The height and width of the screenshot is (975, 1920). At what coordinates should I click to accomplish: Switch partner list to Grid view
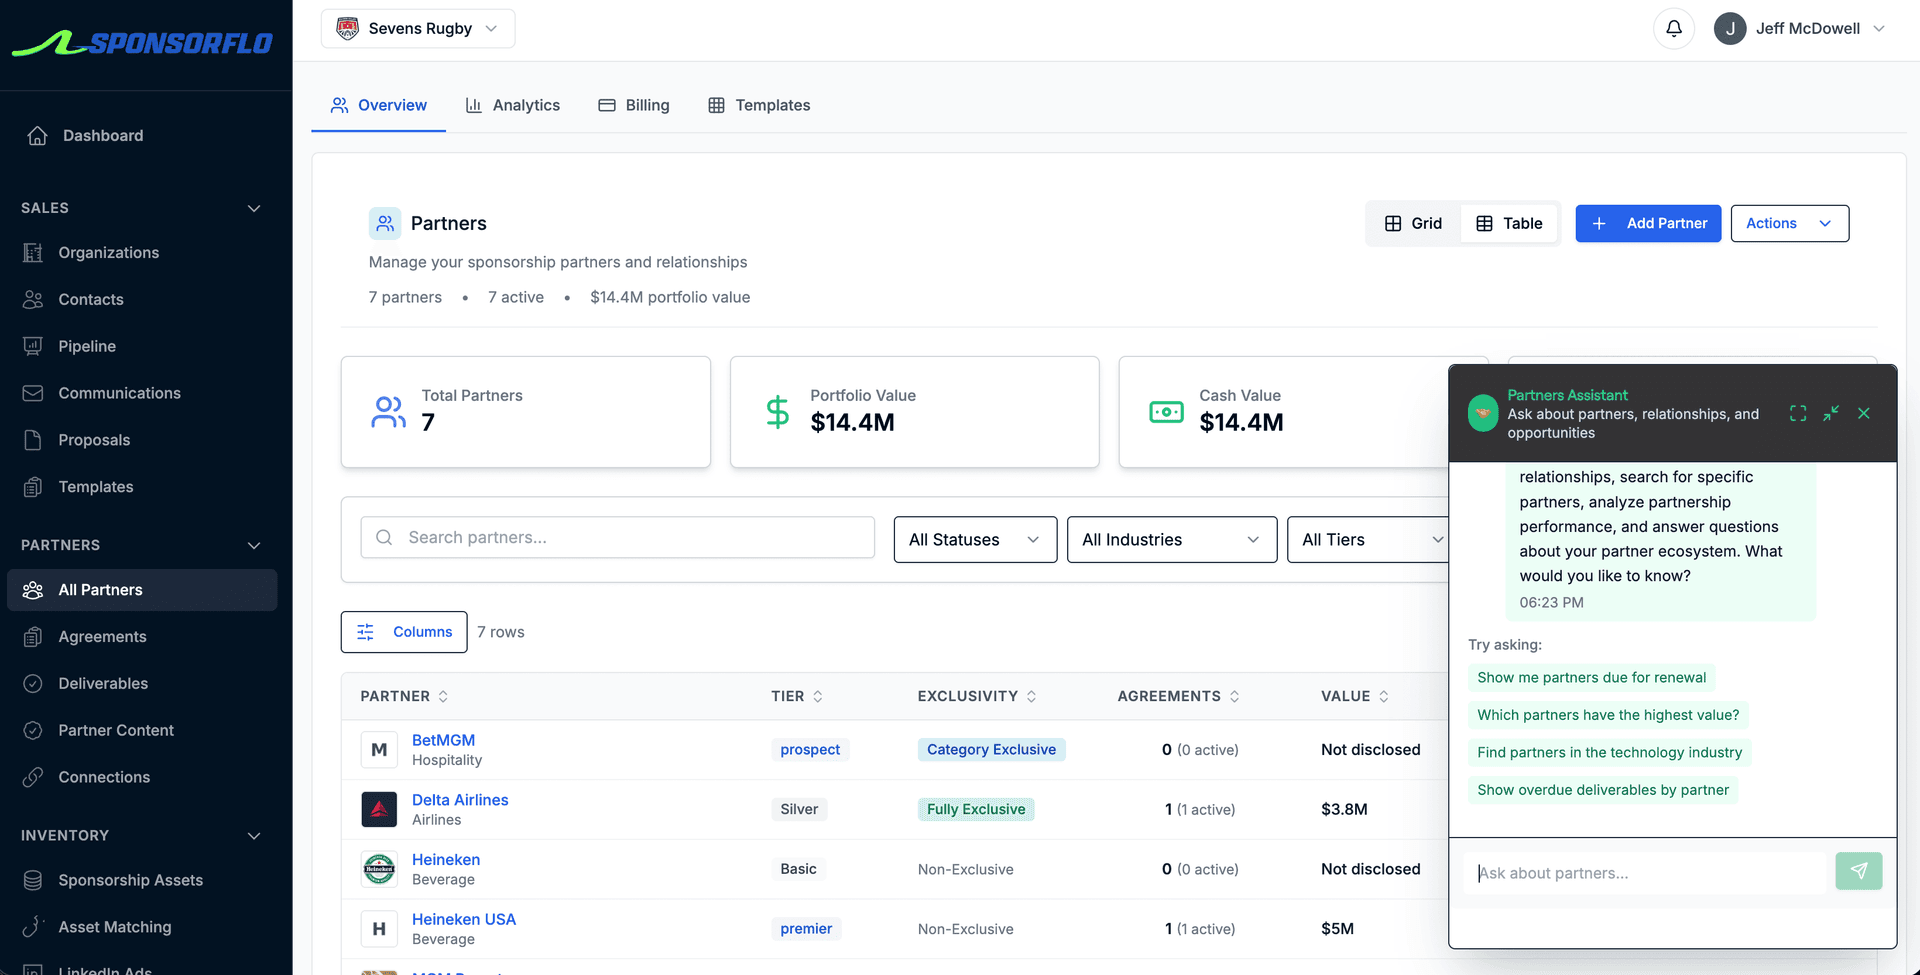pyautogui.click(x=1412, y=223)
